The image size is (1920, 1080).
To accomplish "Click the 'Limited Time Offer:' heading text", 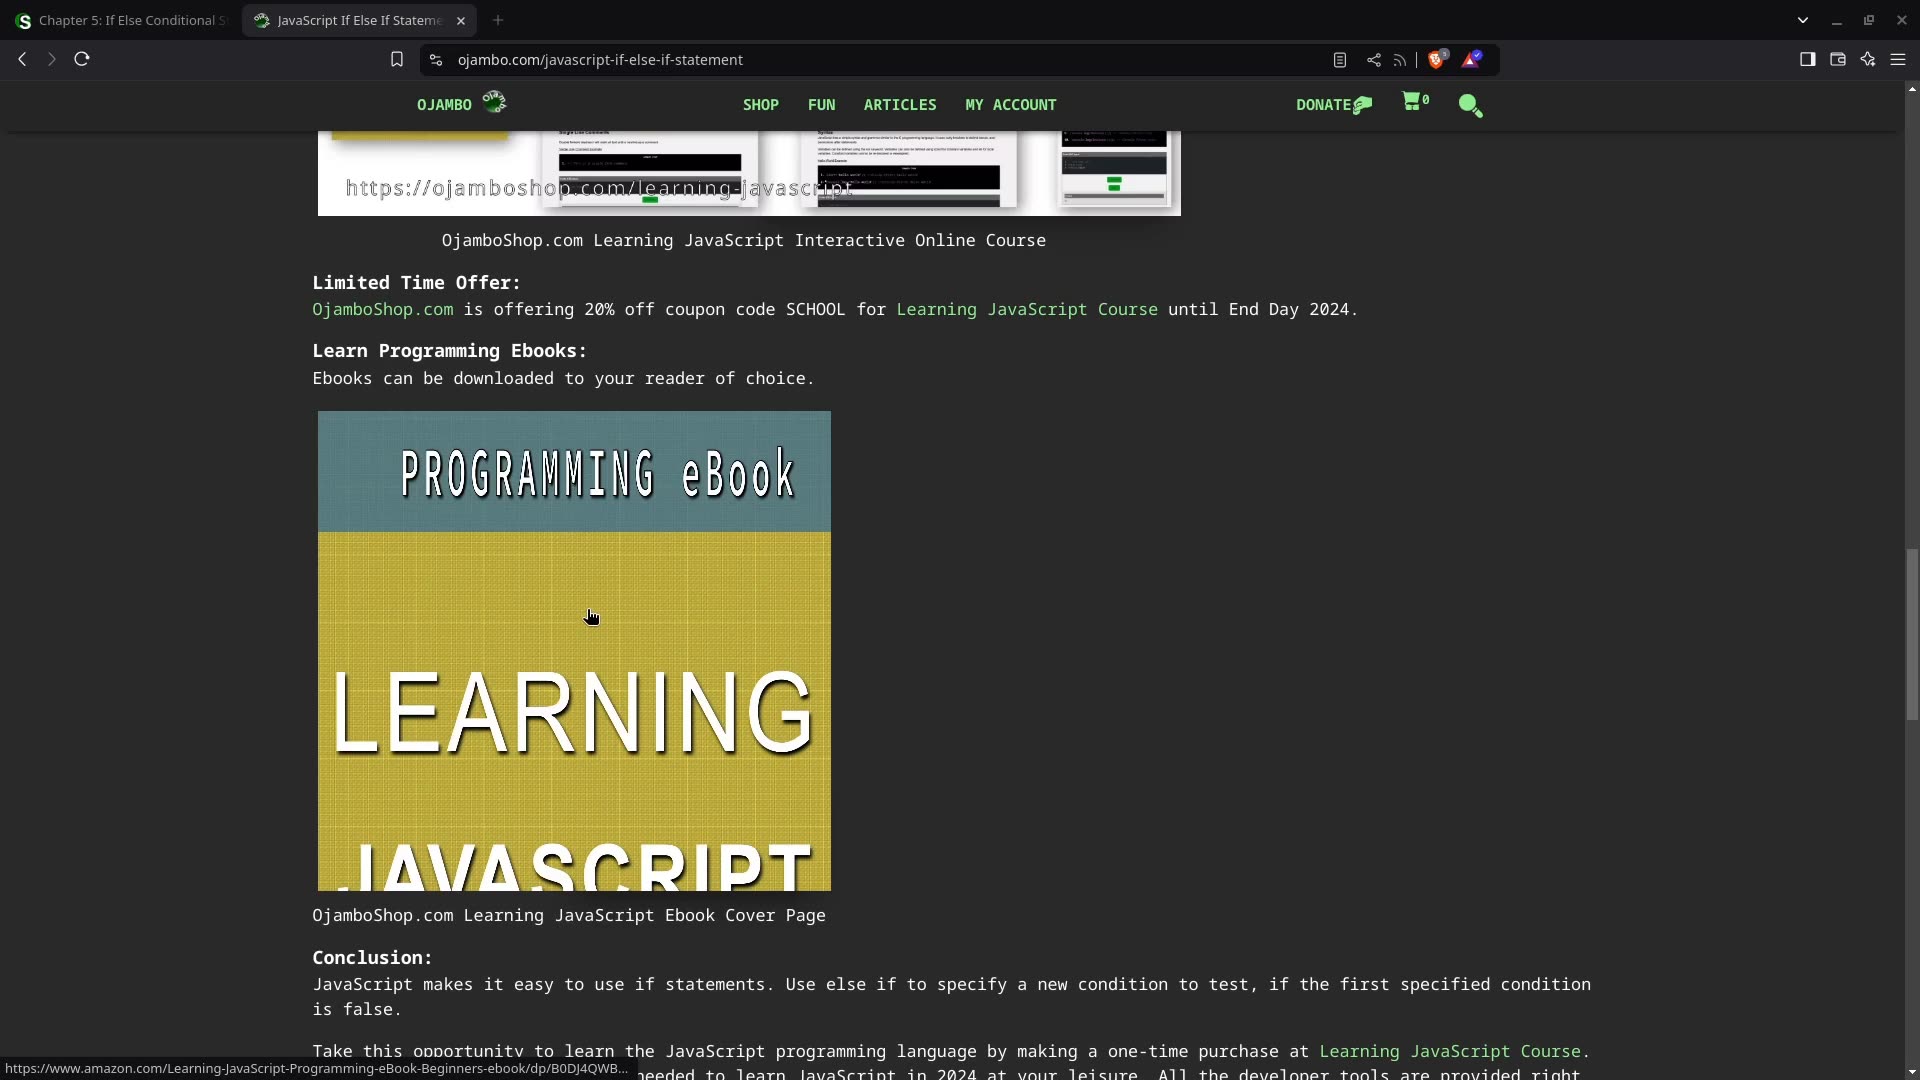I will click(416, 283).
